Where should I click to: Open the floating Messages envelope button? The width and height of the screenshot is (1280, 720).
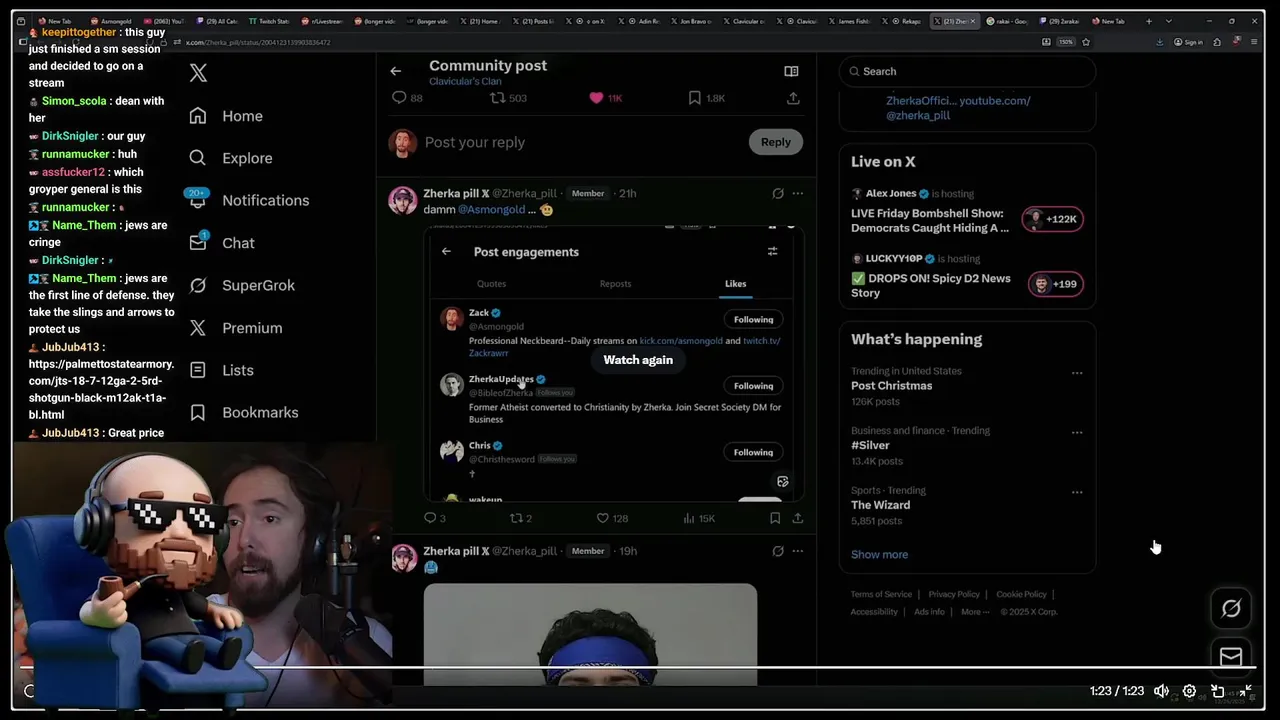coord(1231,657)
